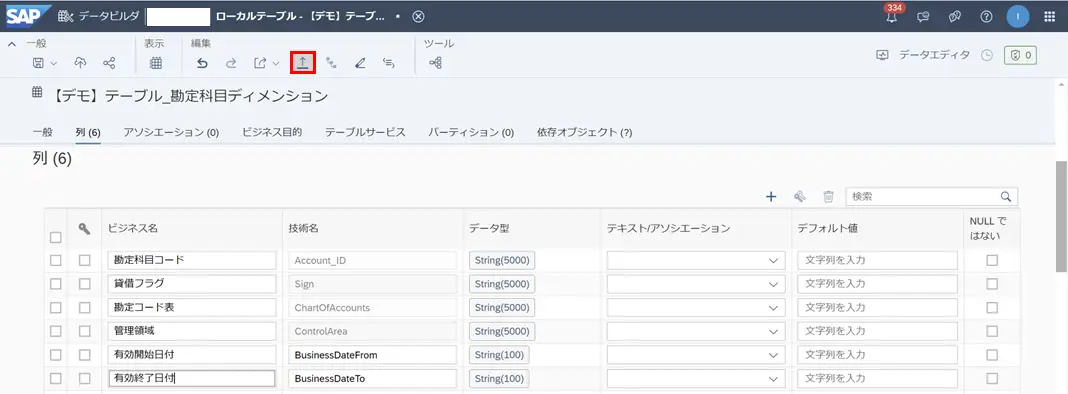
Task: Select the 有効終了日付 row checkbox
Action: tap(56, 378)
